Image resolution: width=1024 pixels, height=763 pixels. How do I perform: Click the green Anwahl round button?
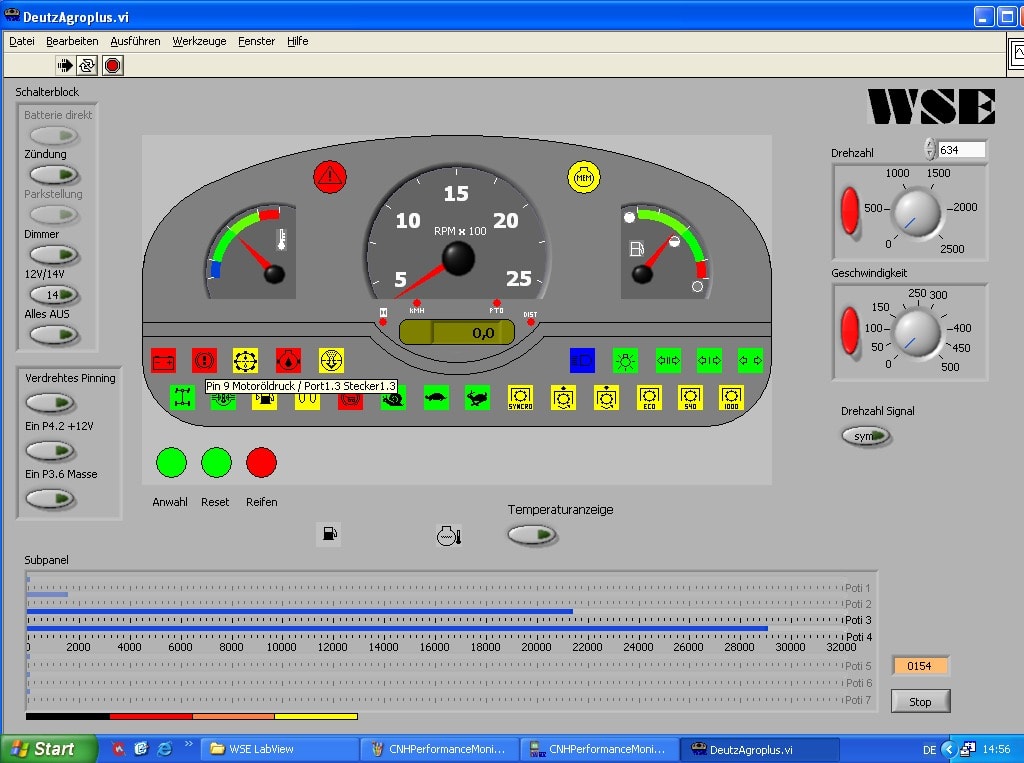click(x=171, y=463)
